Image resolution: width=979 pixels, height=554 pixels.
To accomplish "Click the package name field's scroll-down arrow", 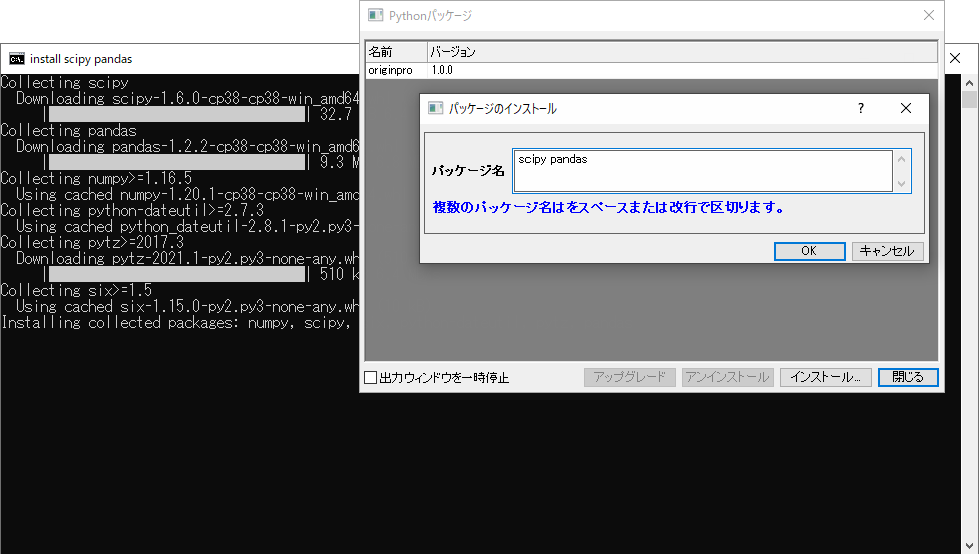I will pyautogui.click(x=902, y=184).
